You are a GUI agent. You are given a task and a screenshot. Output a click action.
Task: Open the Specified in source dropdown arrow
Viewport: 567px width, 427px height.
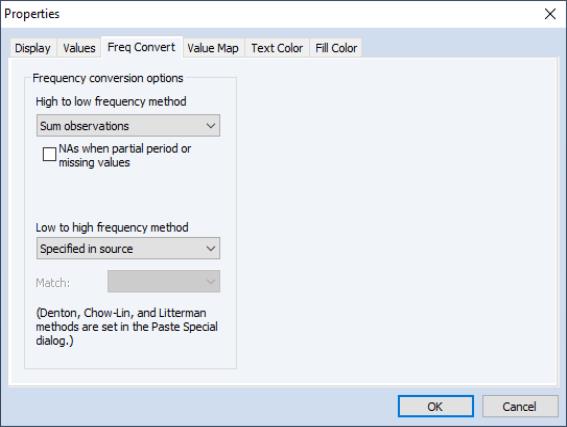coord(210,248)
